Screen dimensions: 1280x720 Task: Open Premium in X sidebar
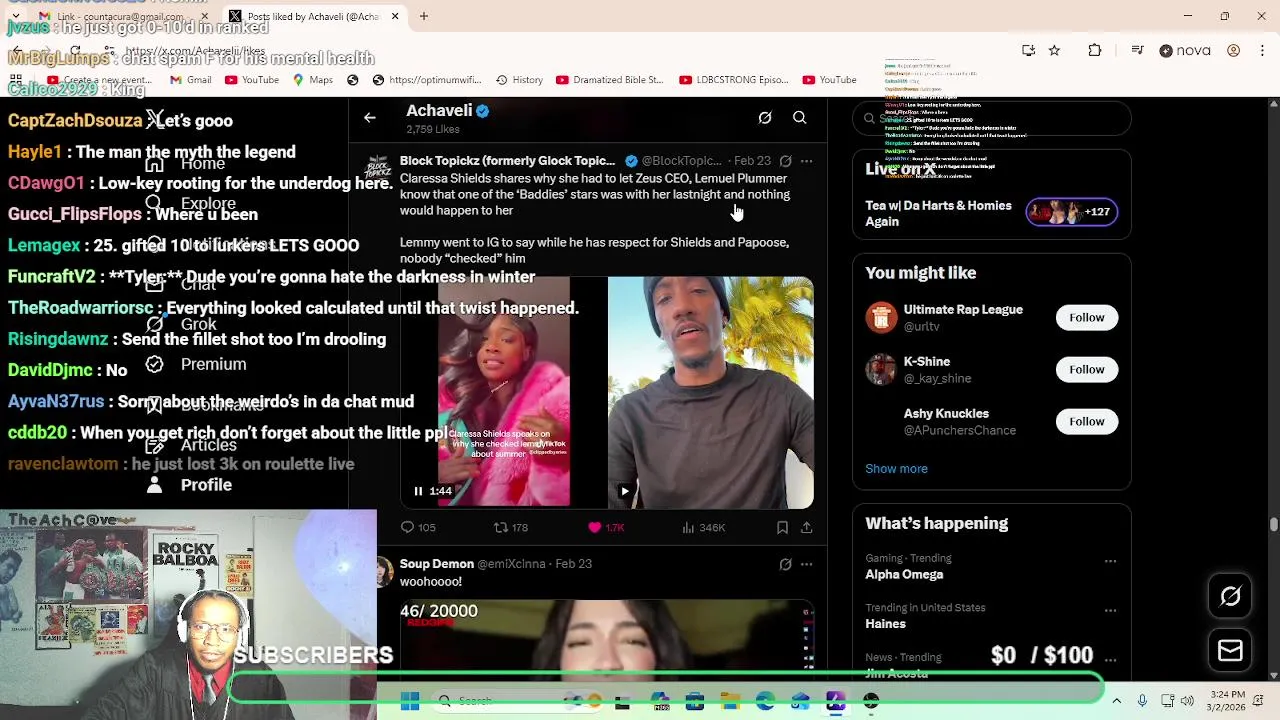point(196,365)
